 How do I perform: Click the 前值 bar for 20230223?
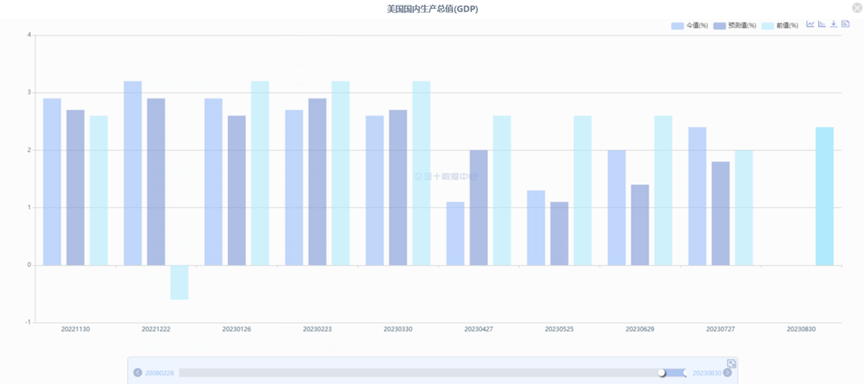[x=341, y=174]
